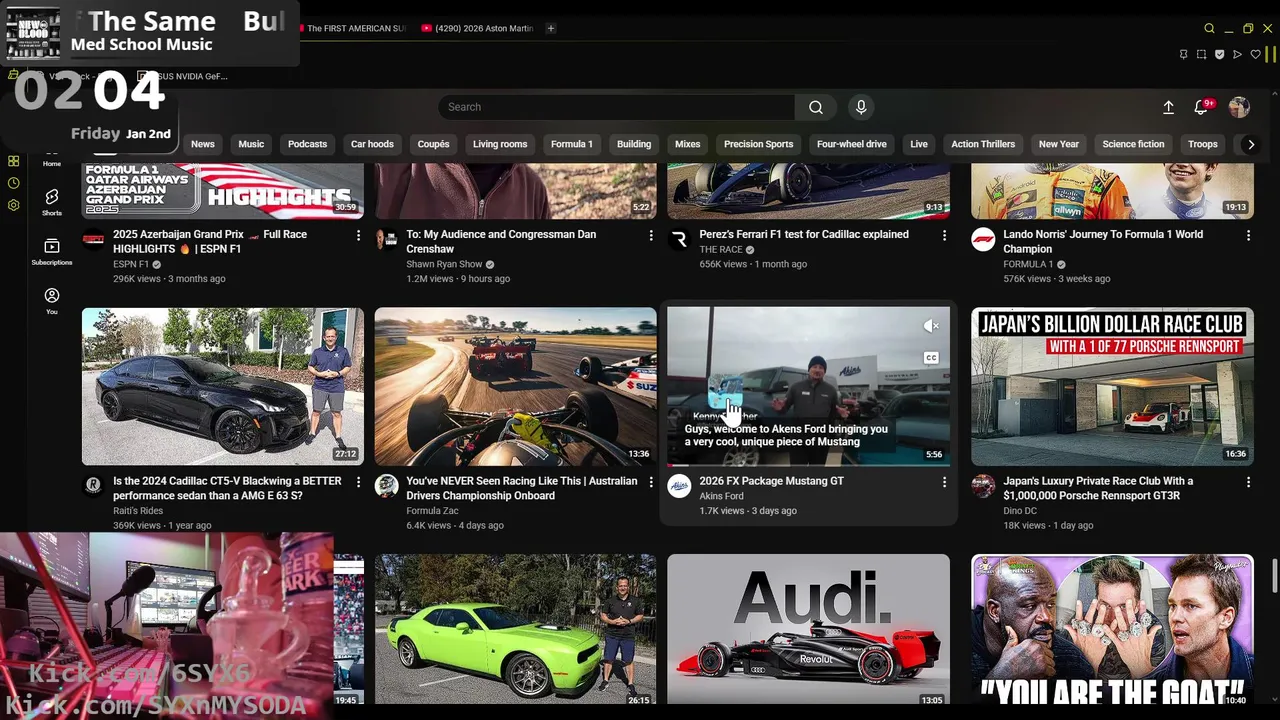Select the News category chip
The width and height of the screenshot is (1280, 720).
(x=203, y=144)
